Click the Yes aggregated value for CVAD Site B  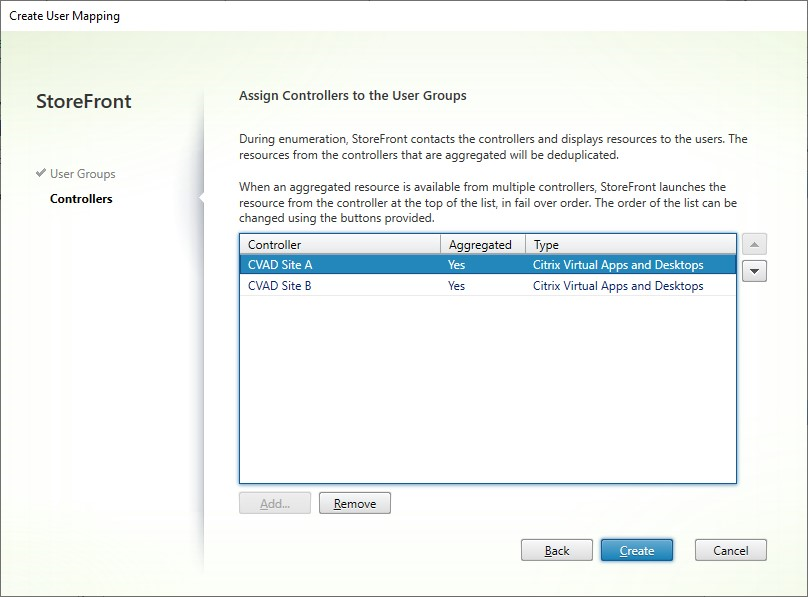(457, 285)
